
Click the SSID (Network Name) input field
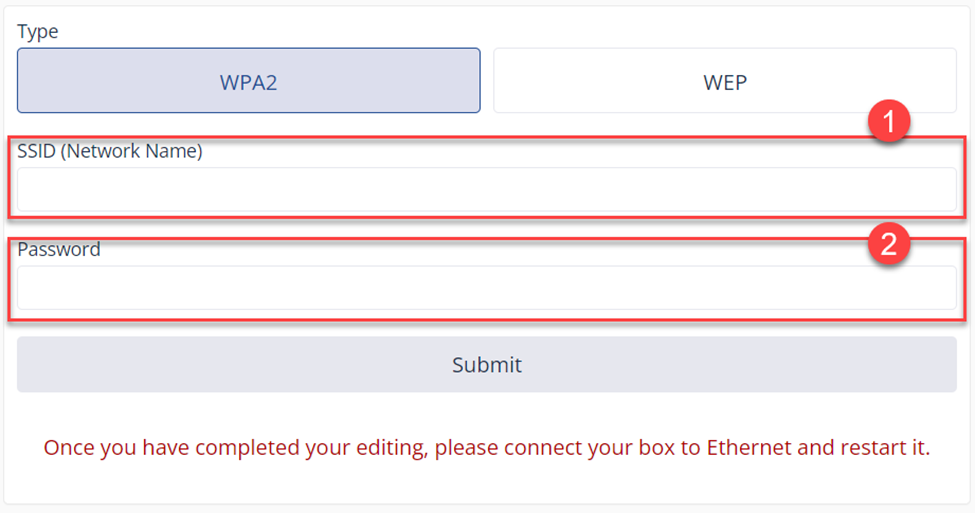[x=486, y=189]
